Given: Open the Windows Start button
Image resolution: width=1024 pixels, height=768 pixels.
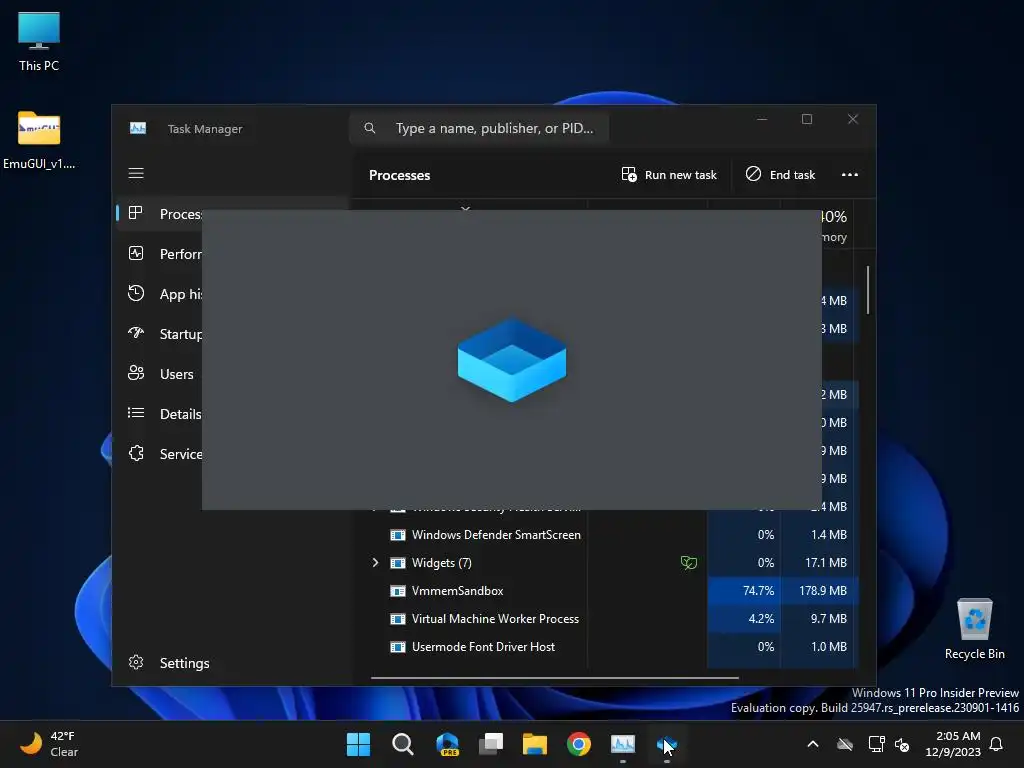Looking at the screenshot, I should pos(358,744).
